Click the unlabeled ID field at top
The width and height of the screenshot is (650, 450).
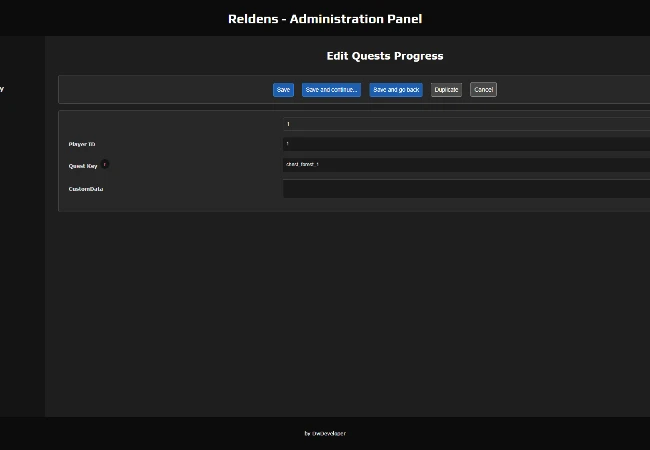tap(466, 124)
